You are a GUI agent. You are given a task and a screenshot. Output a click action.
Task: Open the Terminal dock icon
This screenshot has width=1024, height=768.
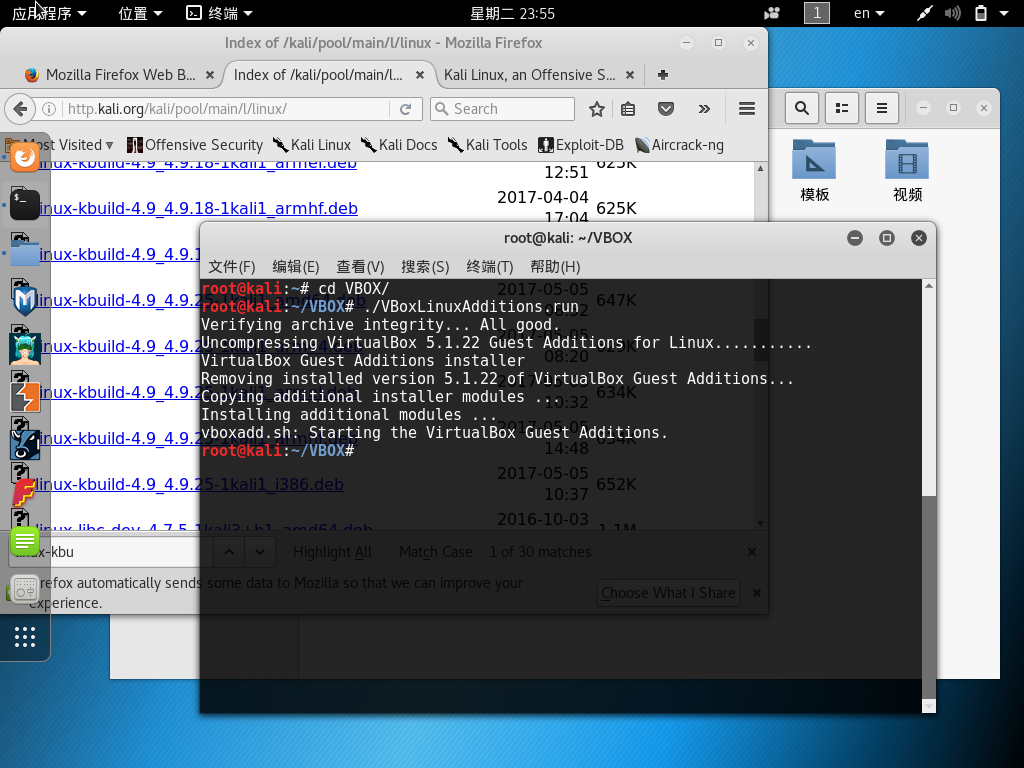(x=25, y=204)
